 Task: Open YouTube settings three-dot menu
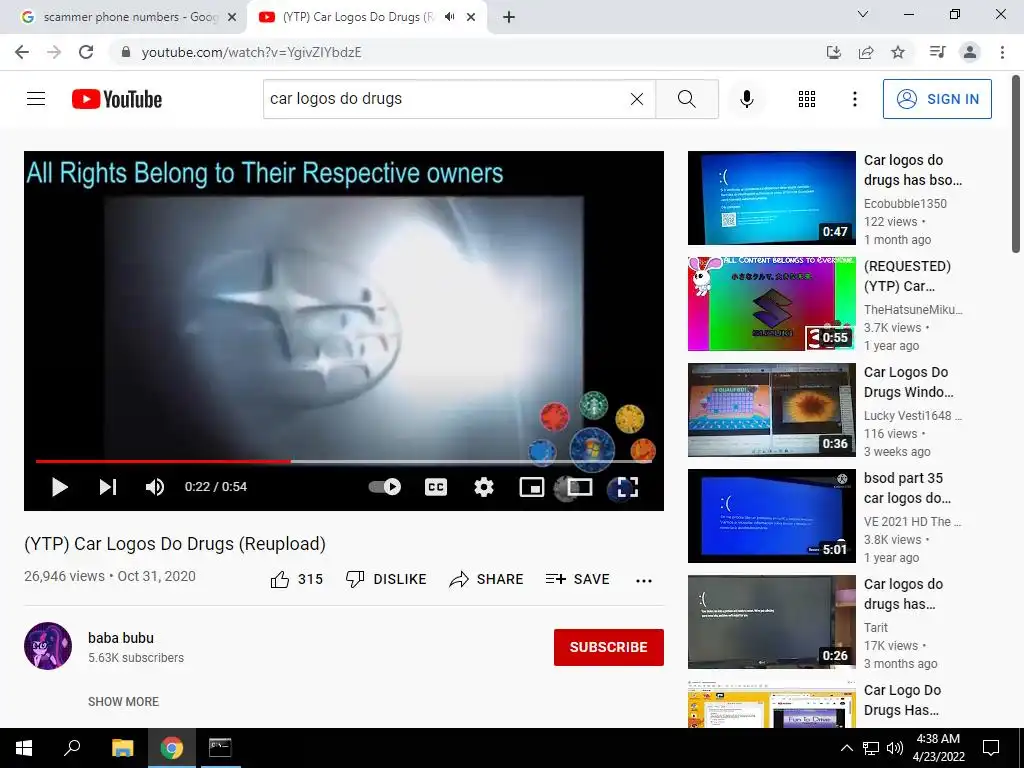click(x=854, y=99)
